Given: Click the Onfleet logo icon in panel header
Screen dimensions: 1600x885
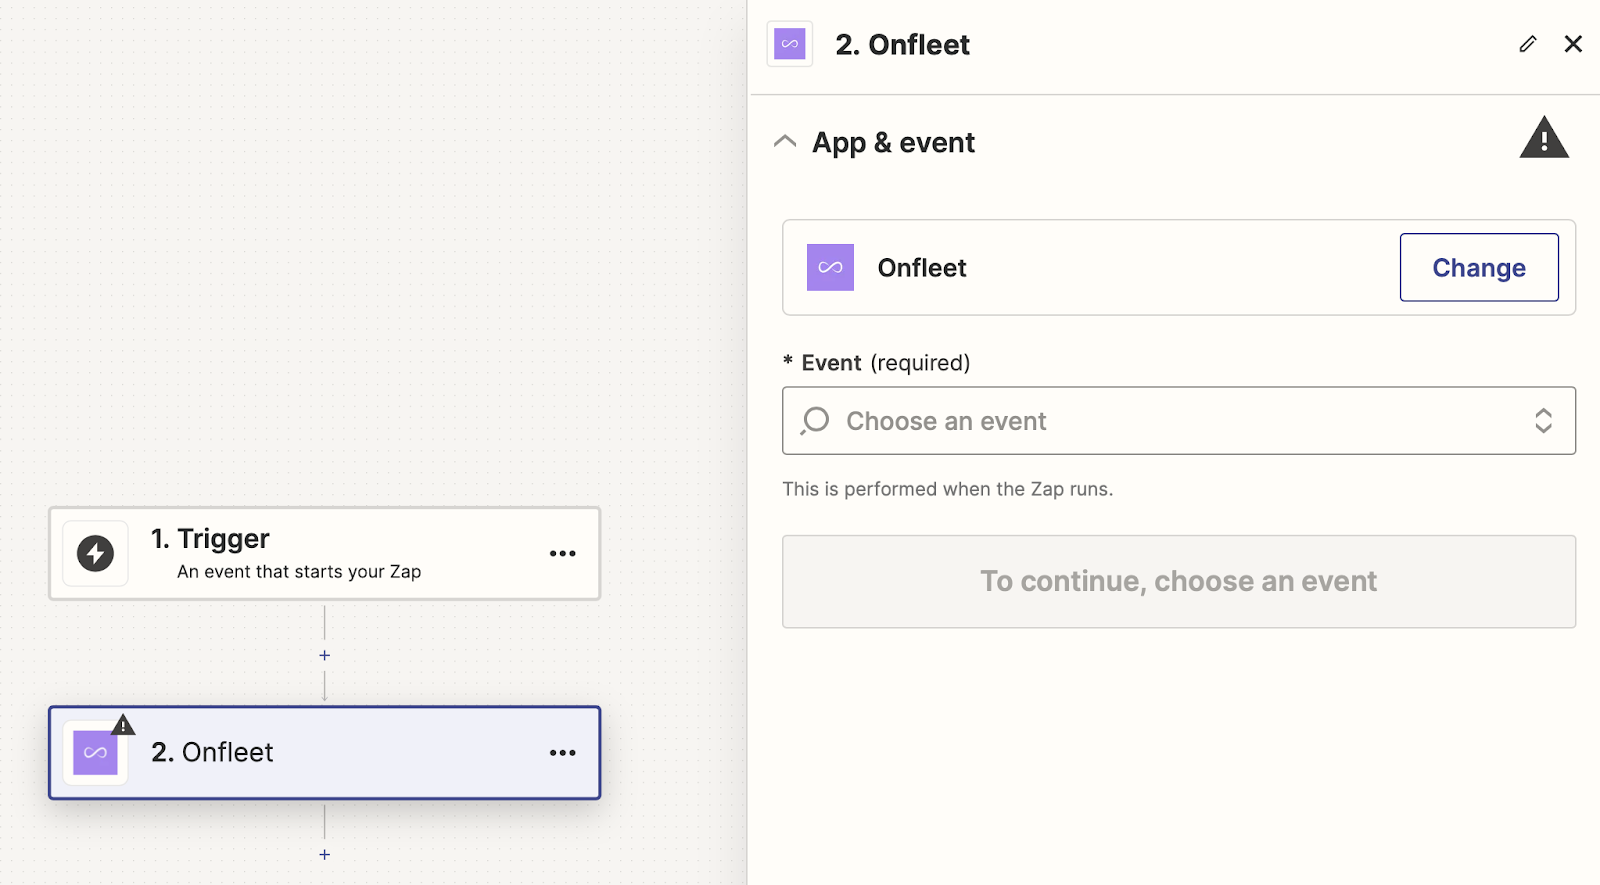Looking at the screenshot, I should [790, 44].
